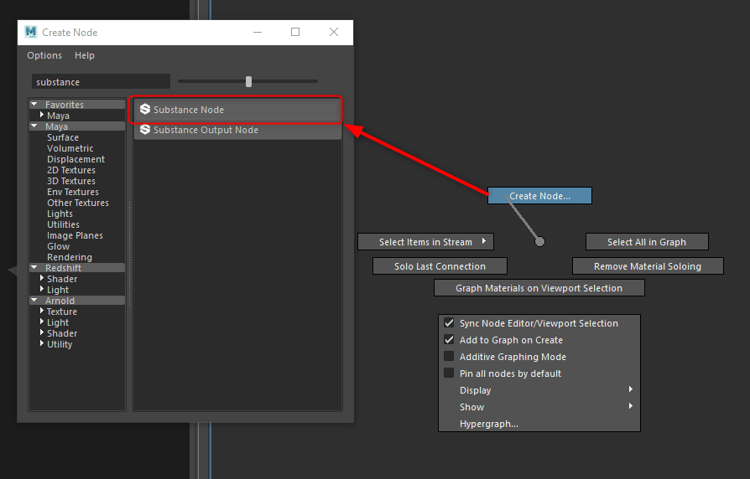Collapse the Arnold category

[34, 300]
